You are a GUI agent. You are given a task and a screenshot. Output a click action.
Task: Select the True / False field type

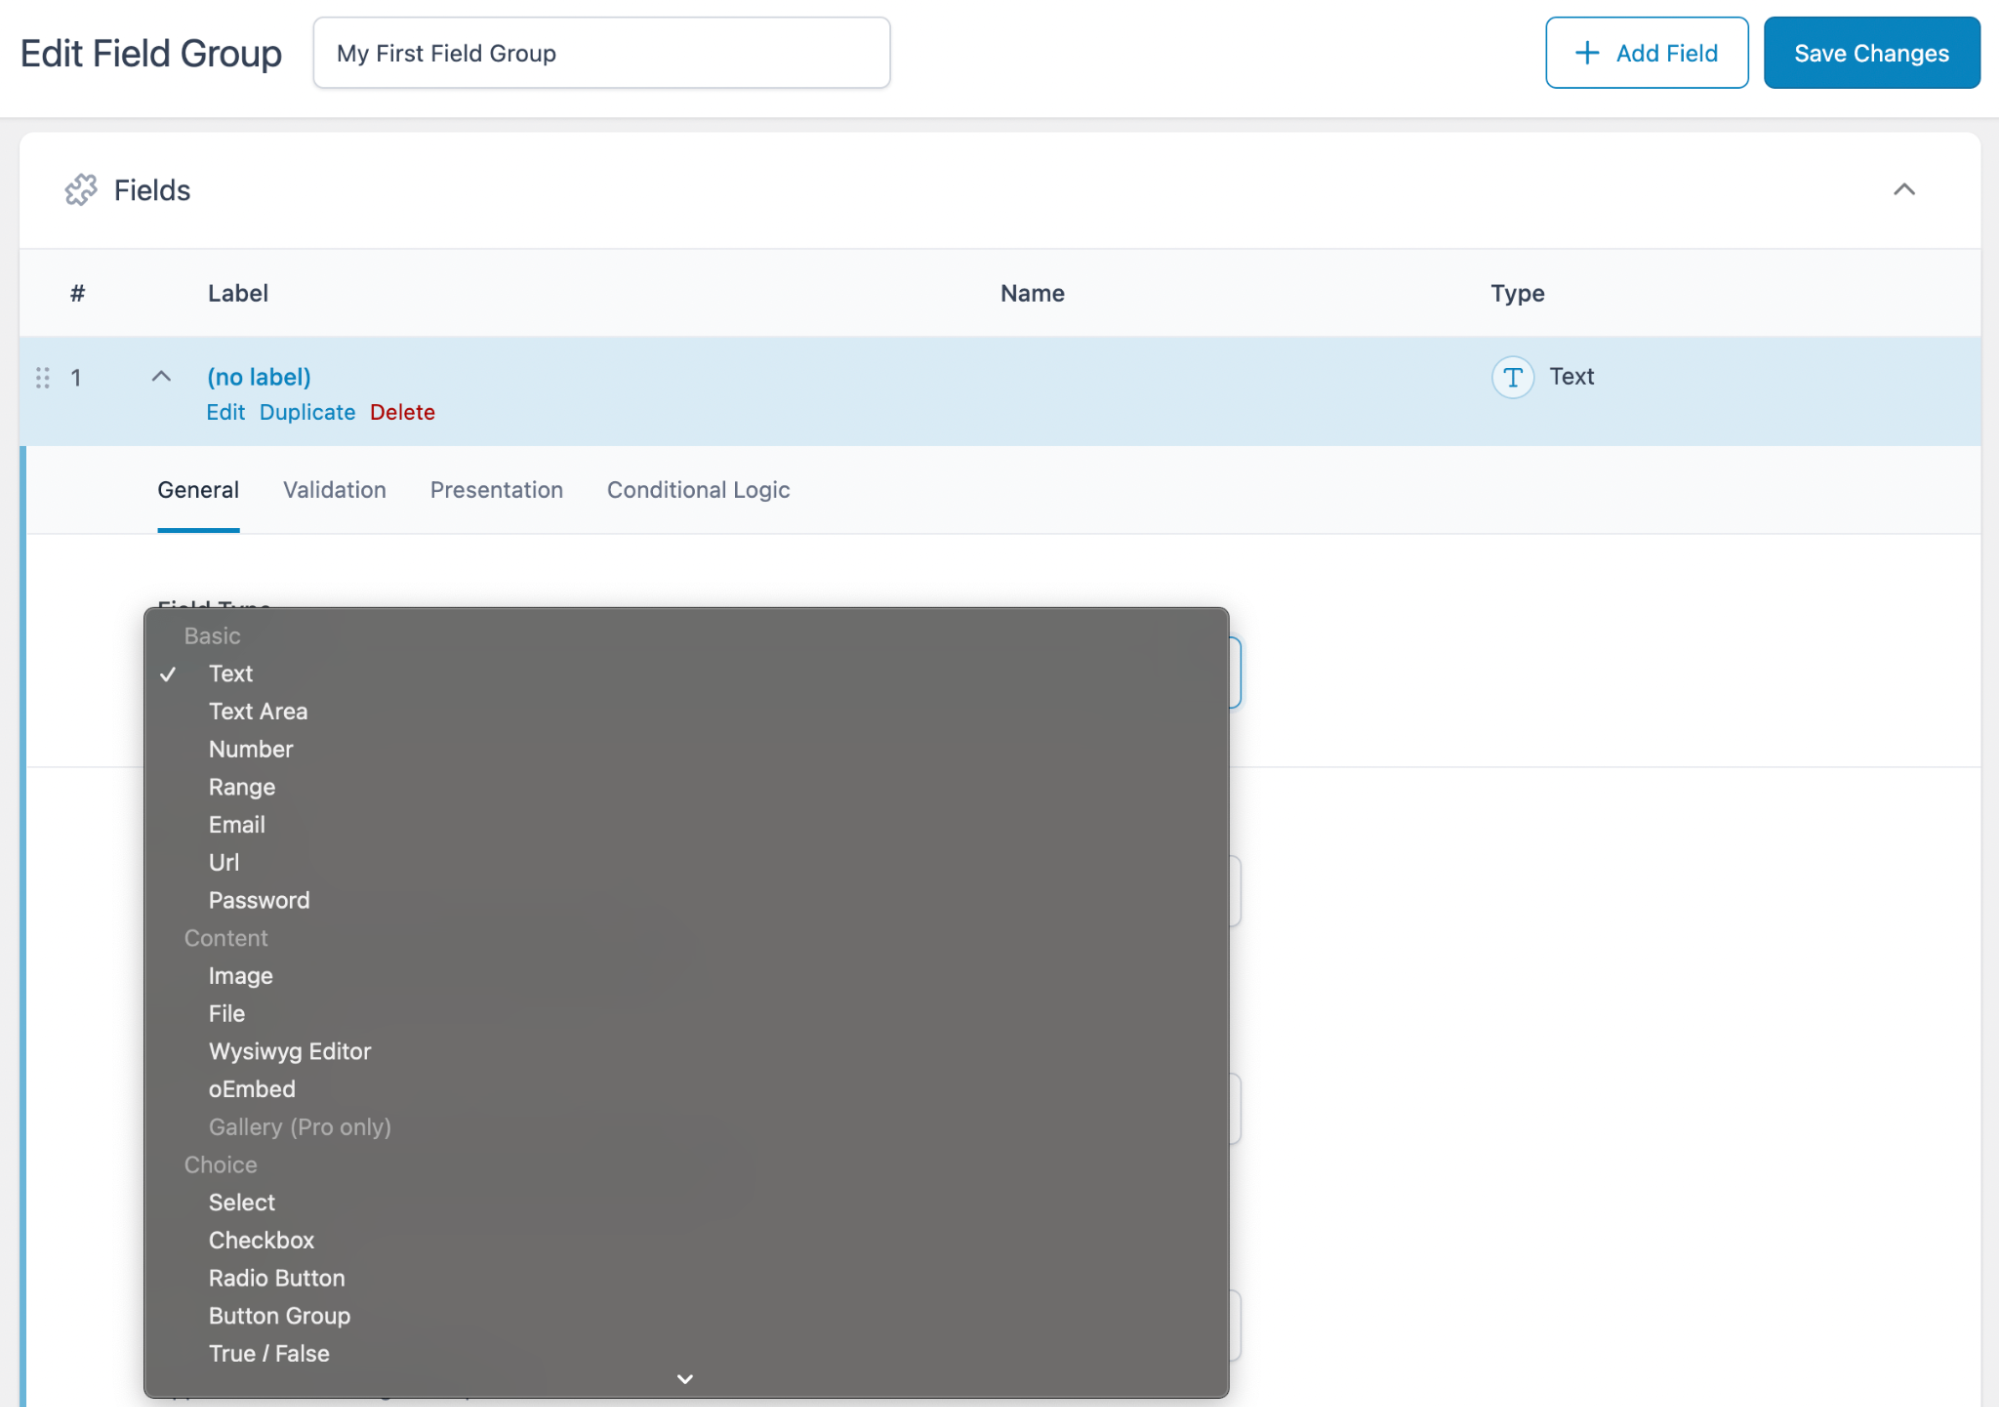pyautogui.click(x=268, y=1352)
